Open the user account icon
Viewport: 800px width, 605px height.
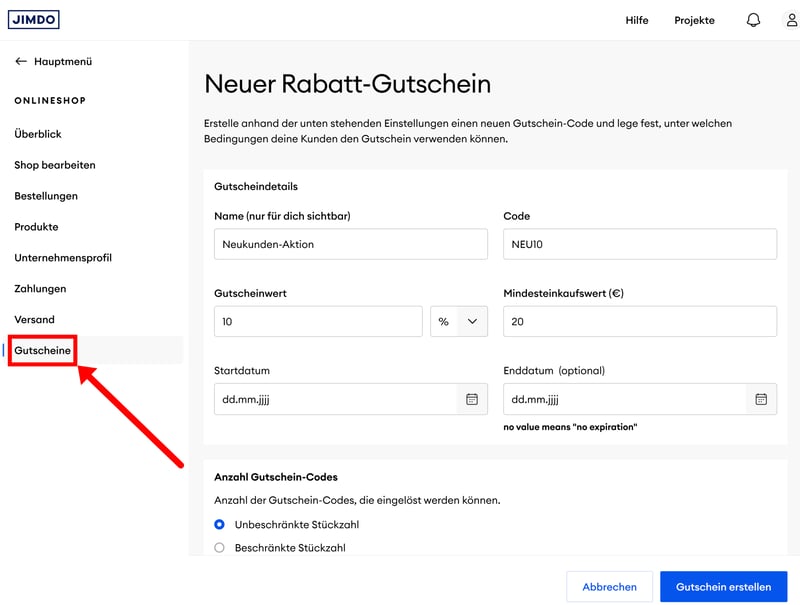791,20
